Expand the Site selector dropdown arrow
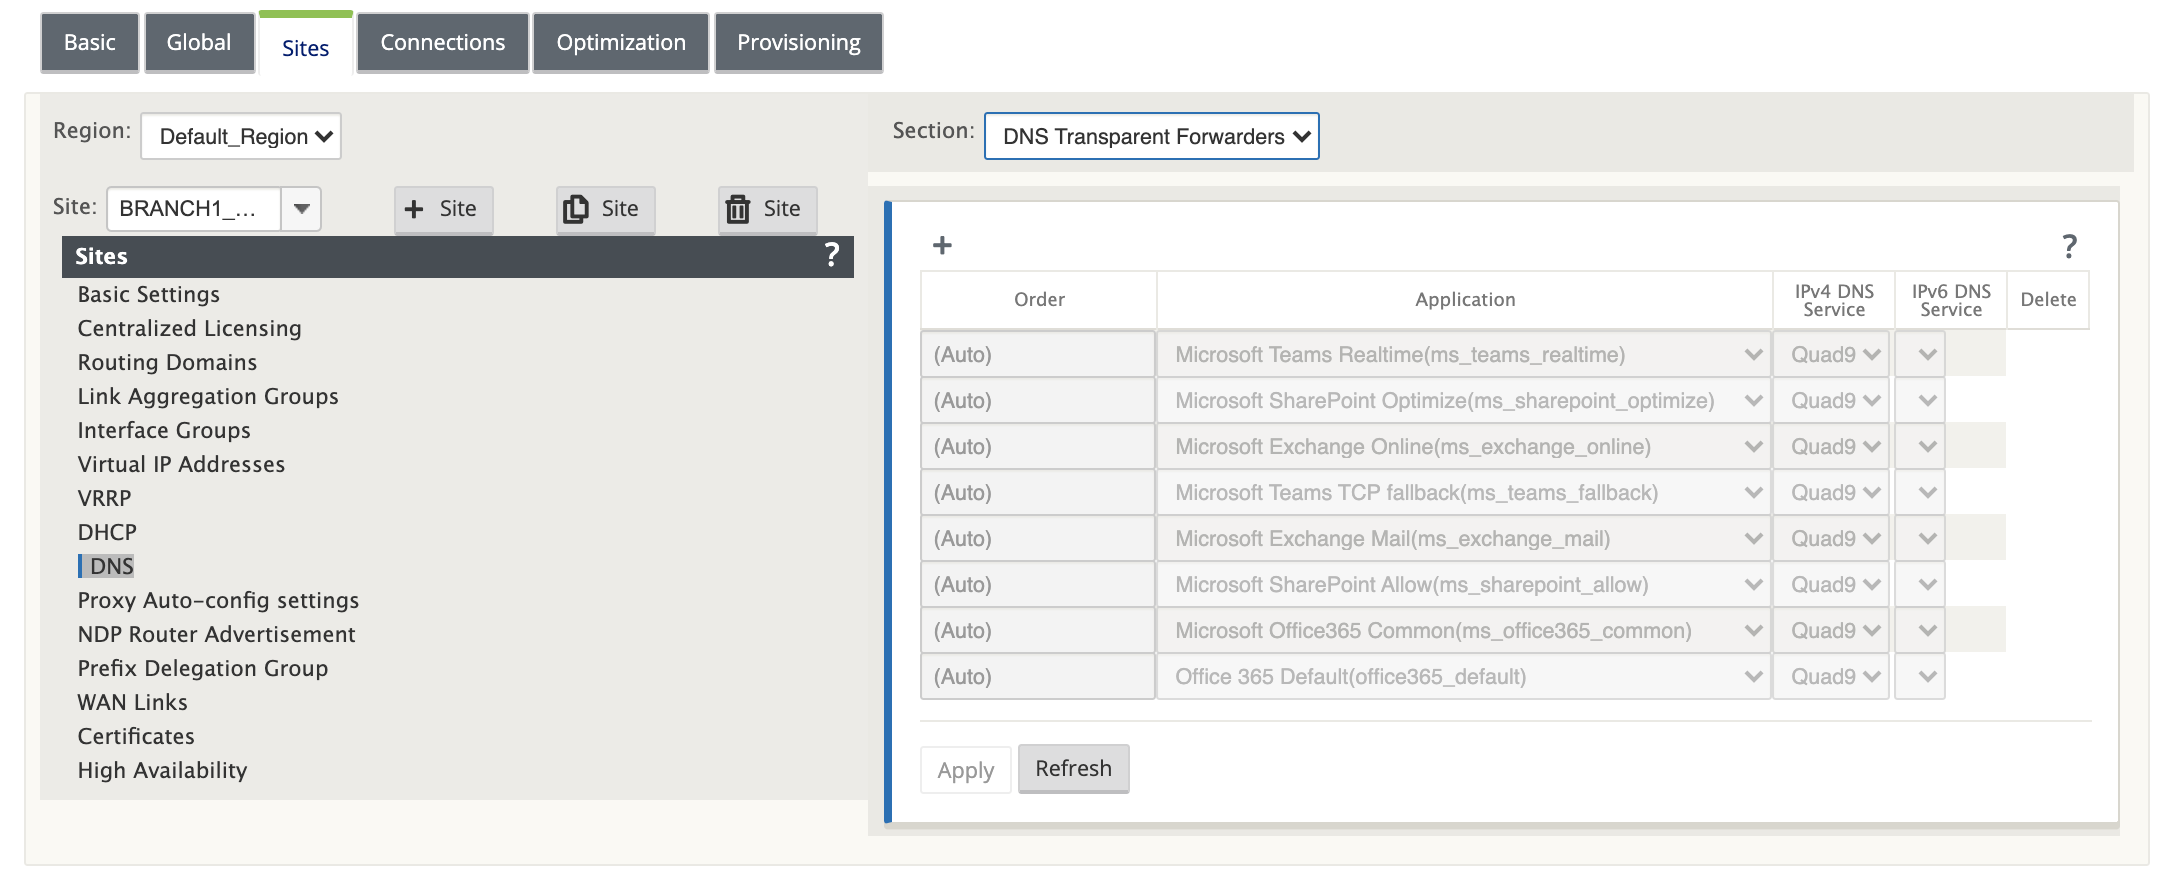This screenshot has height=882, width=2160. 301,209
